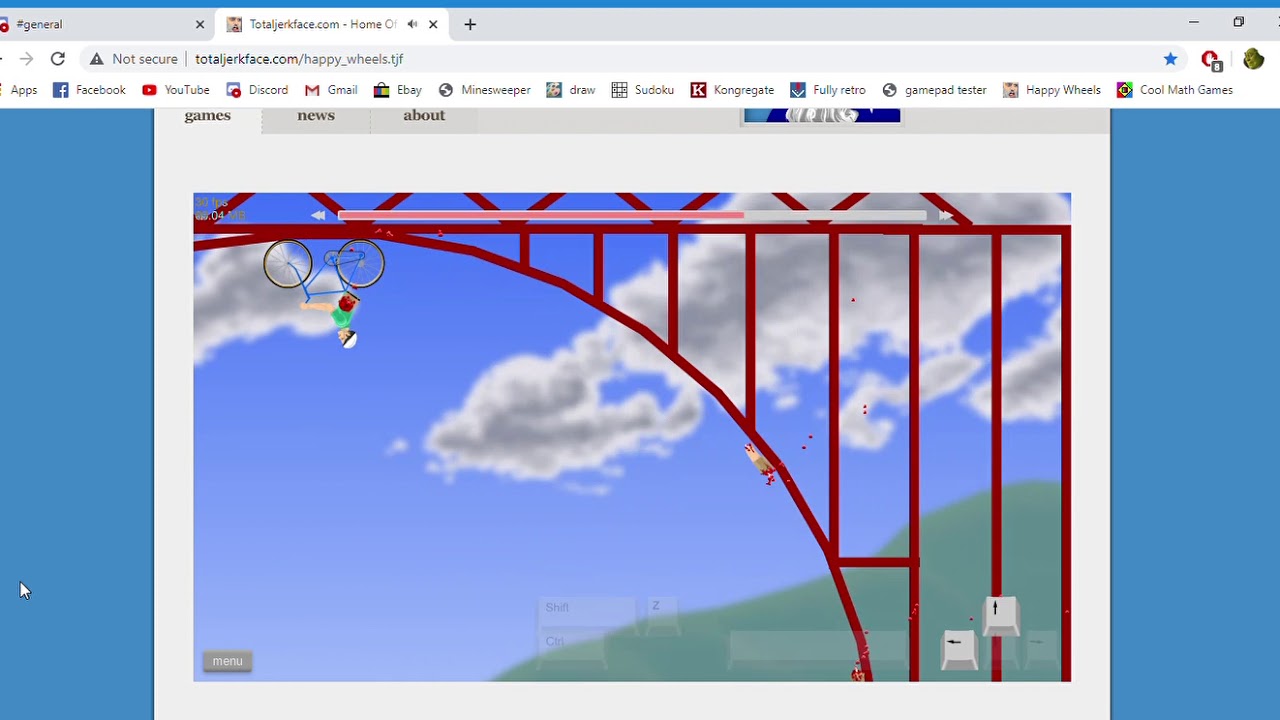This screenshot has width=1280, height=720.
Task: Click the replay rewind arrows
Action: [x=318, y=215]
